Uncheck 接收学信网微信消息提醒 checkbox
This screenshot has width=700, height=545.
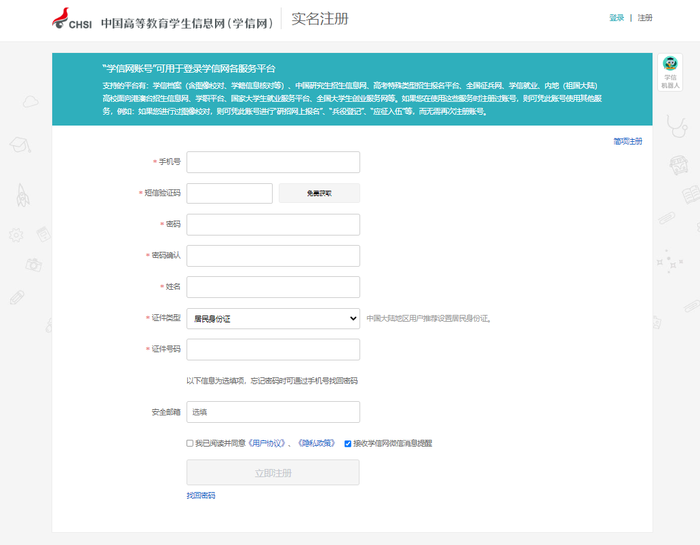pyautogui.click(x=348, y=444)
